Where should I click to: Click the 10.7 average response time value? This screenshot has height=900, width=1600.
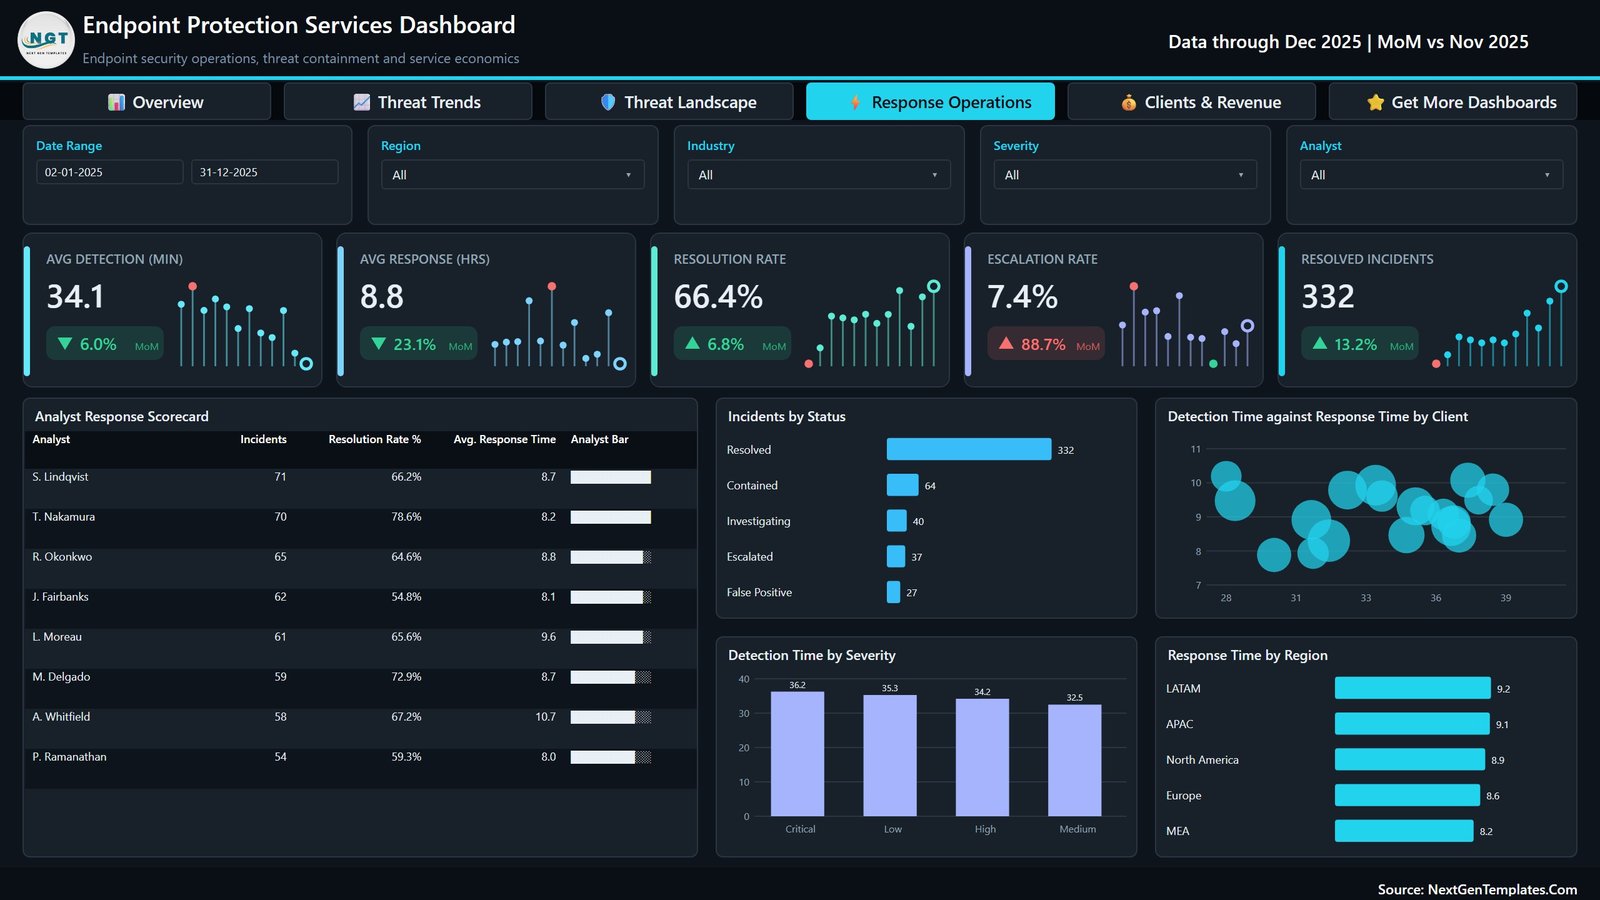point(545,717)
